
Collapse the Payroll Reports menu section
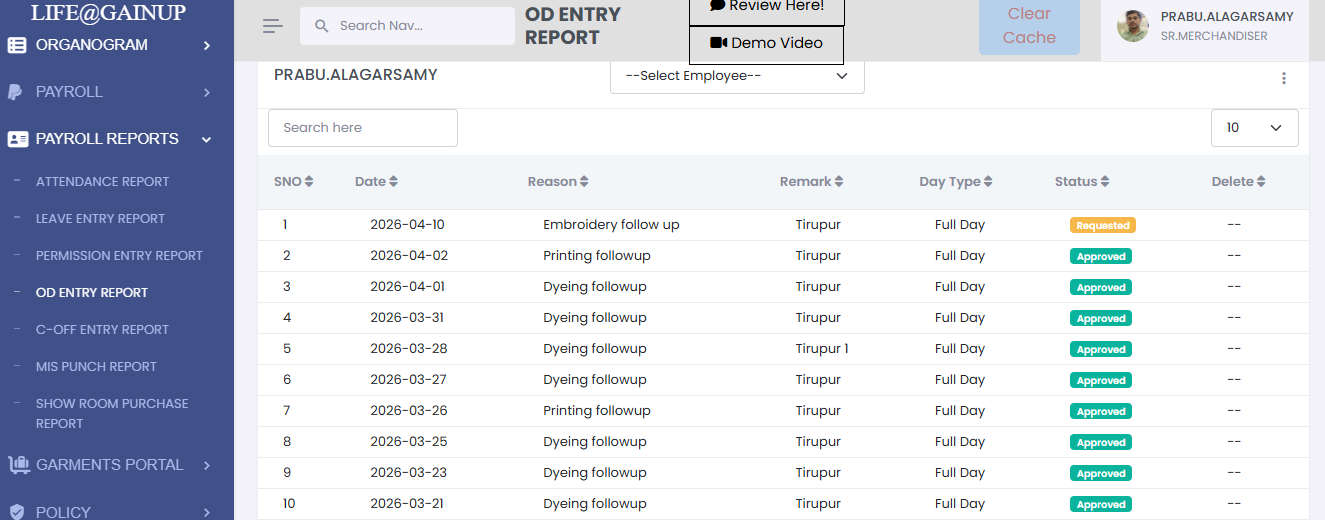[207, 139]
